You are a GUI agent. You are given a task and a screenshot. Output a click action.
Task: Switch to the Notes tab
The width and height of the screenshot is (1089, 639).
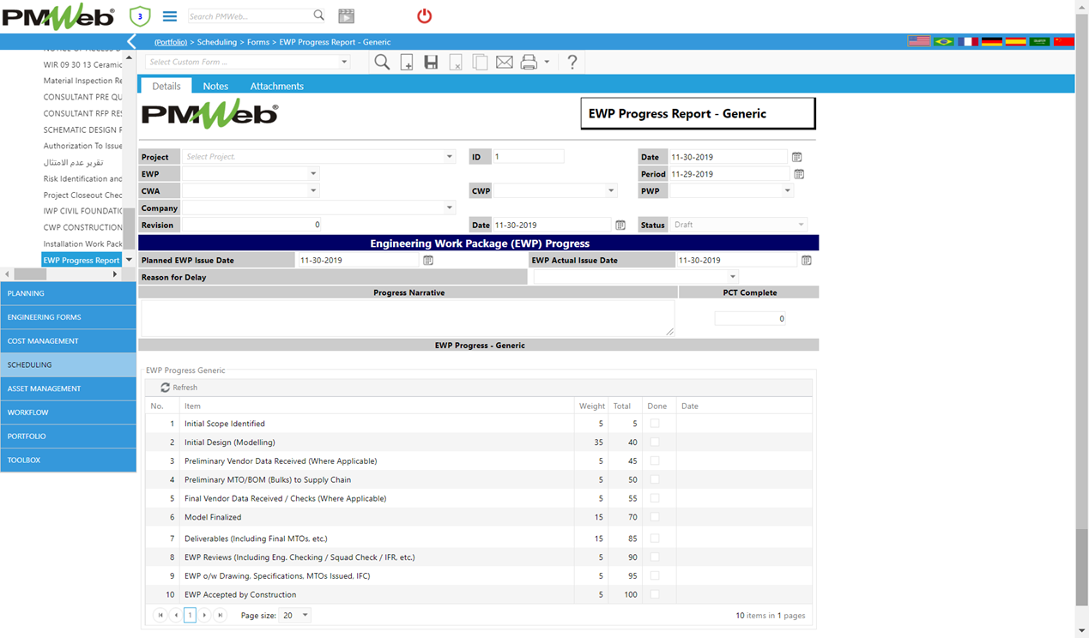215,86
